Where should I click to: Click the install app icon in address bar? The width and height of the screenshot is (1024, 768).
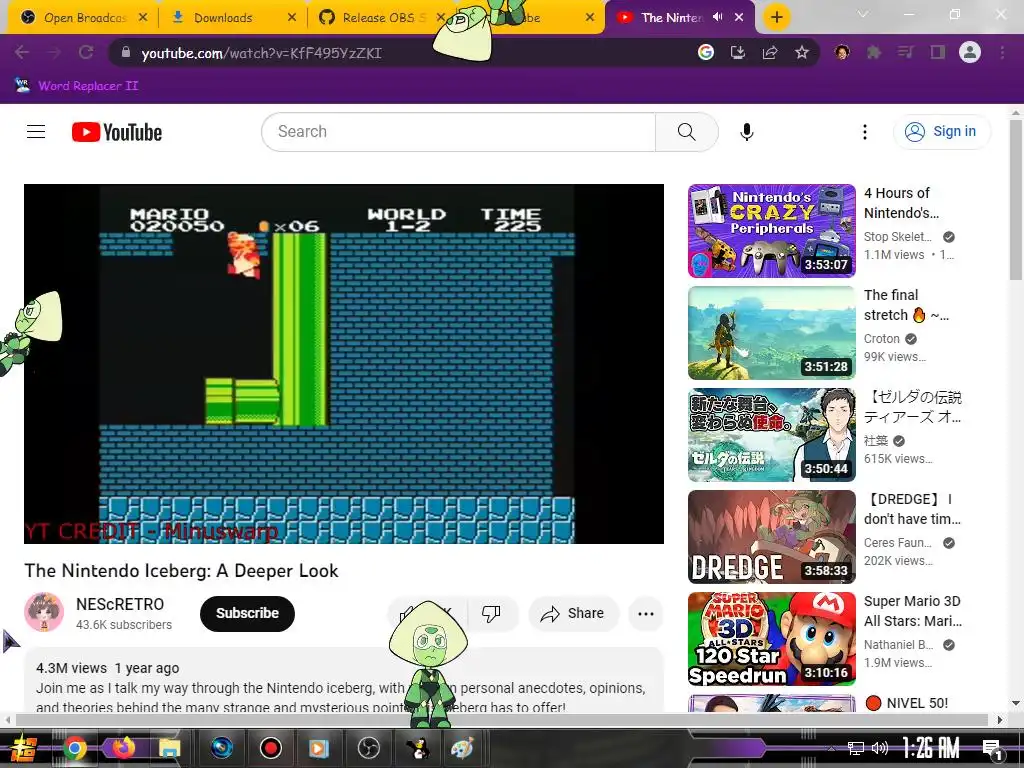738,52
